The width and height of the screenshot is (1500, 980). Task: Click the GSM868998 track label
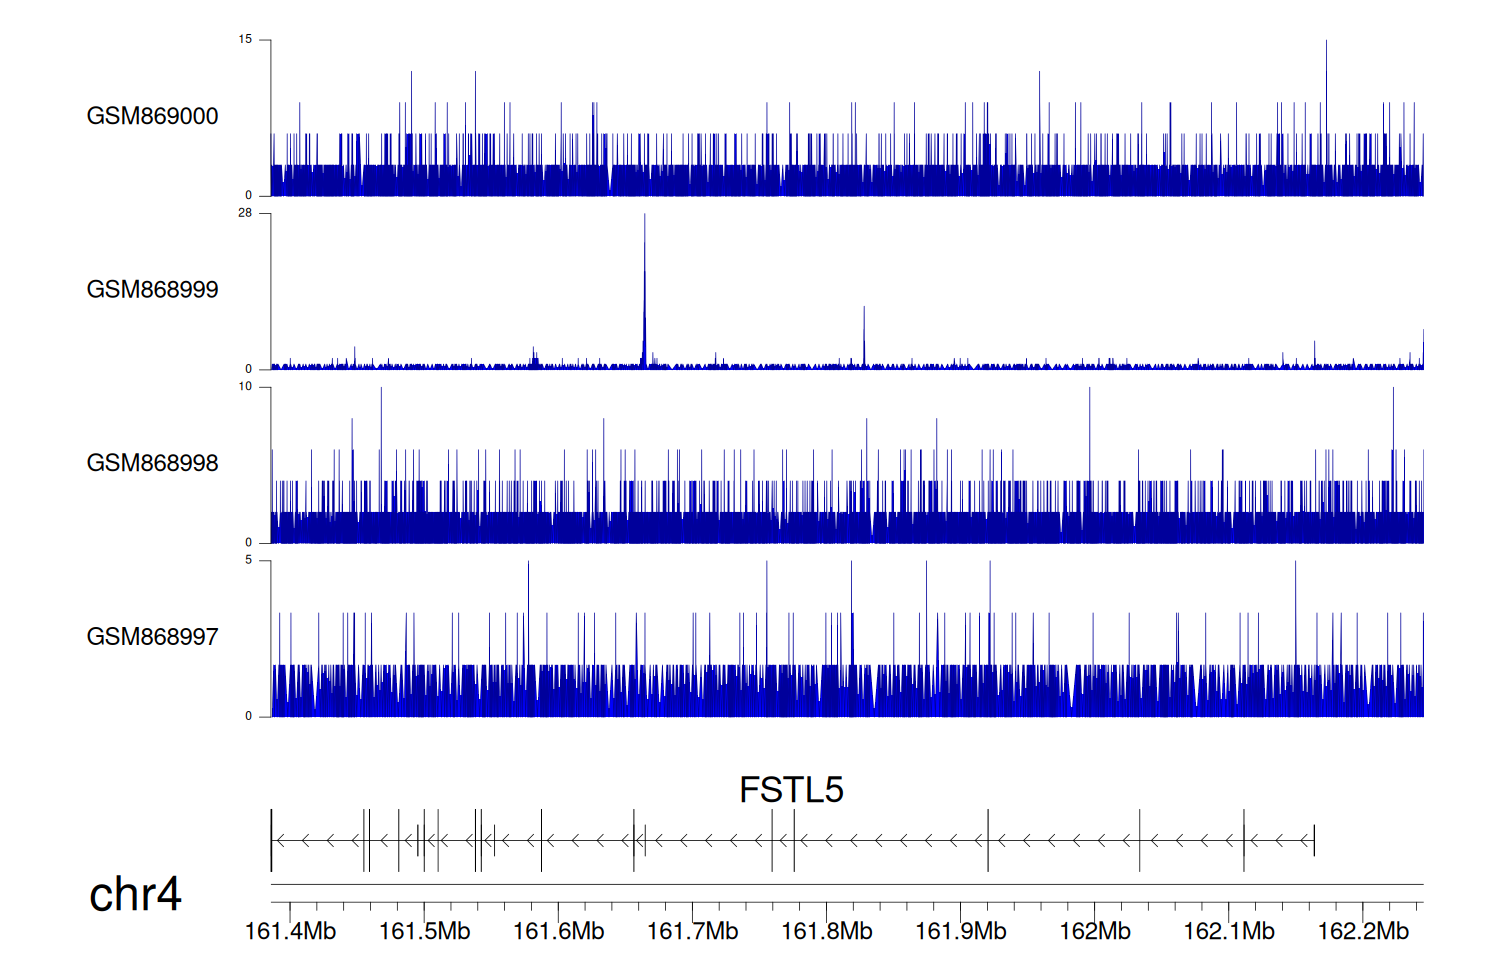pos(152,463)
